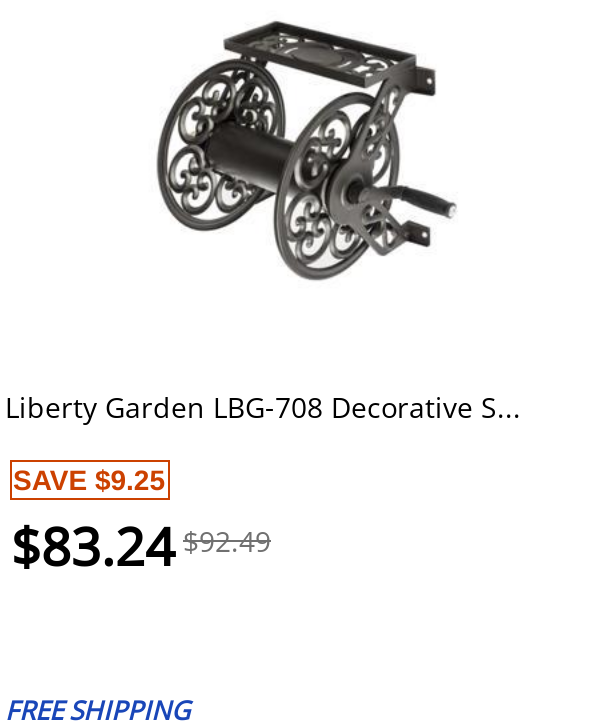Click the Liberty Garden brand name
The image size is (610, 728).
(x=104, y=409)
